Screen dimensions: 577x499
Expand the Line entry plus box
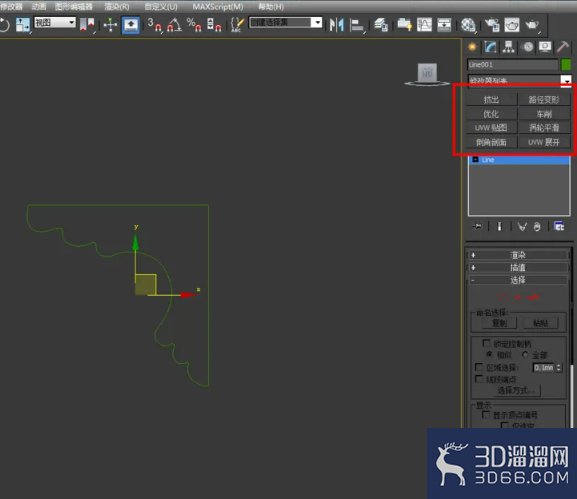pos(475,159)
